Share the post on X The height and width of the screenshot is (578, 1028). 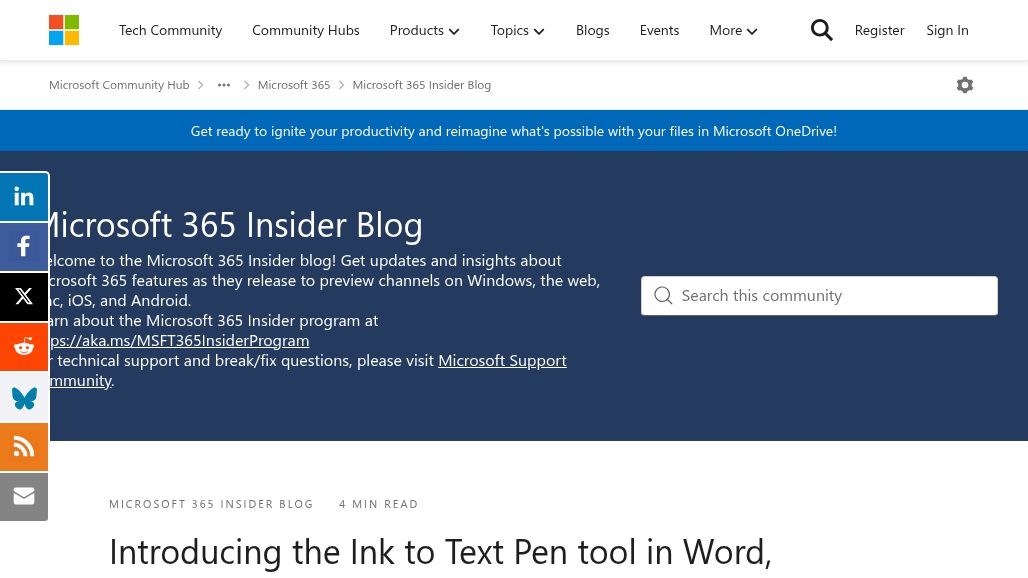coord(24,297)
